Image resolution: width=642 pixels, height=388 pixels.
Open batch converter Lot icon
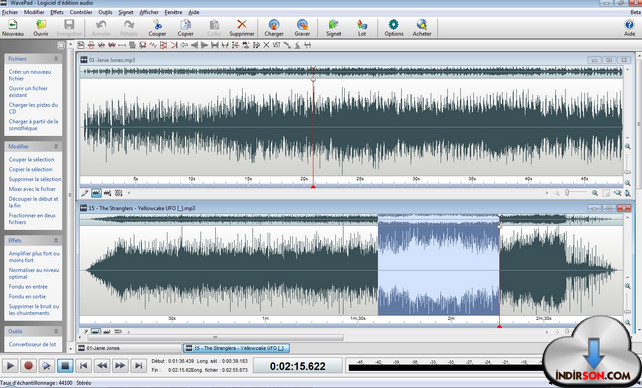click(362, 27)
